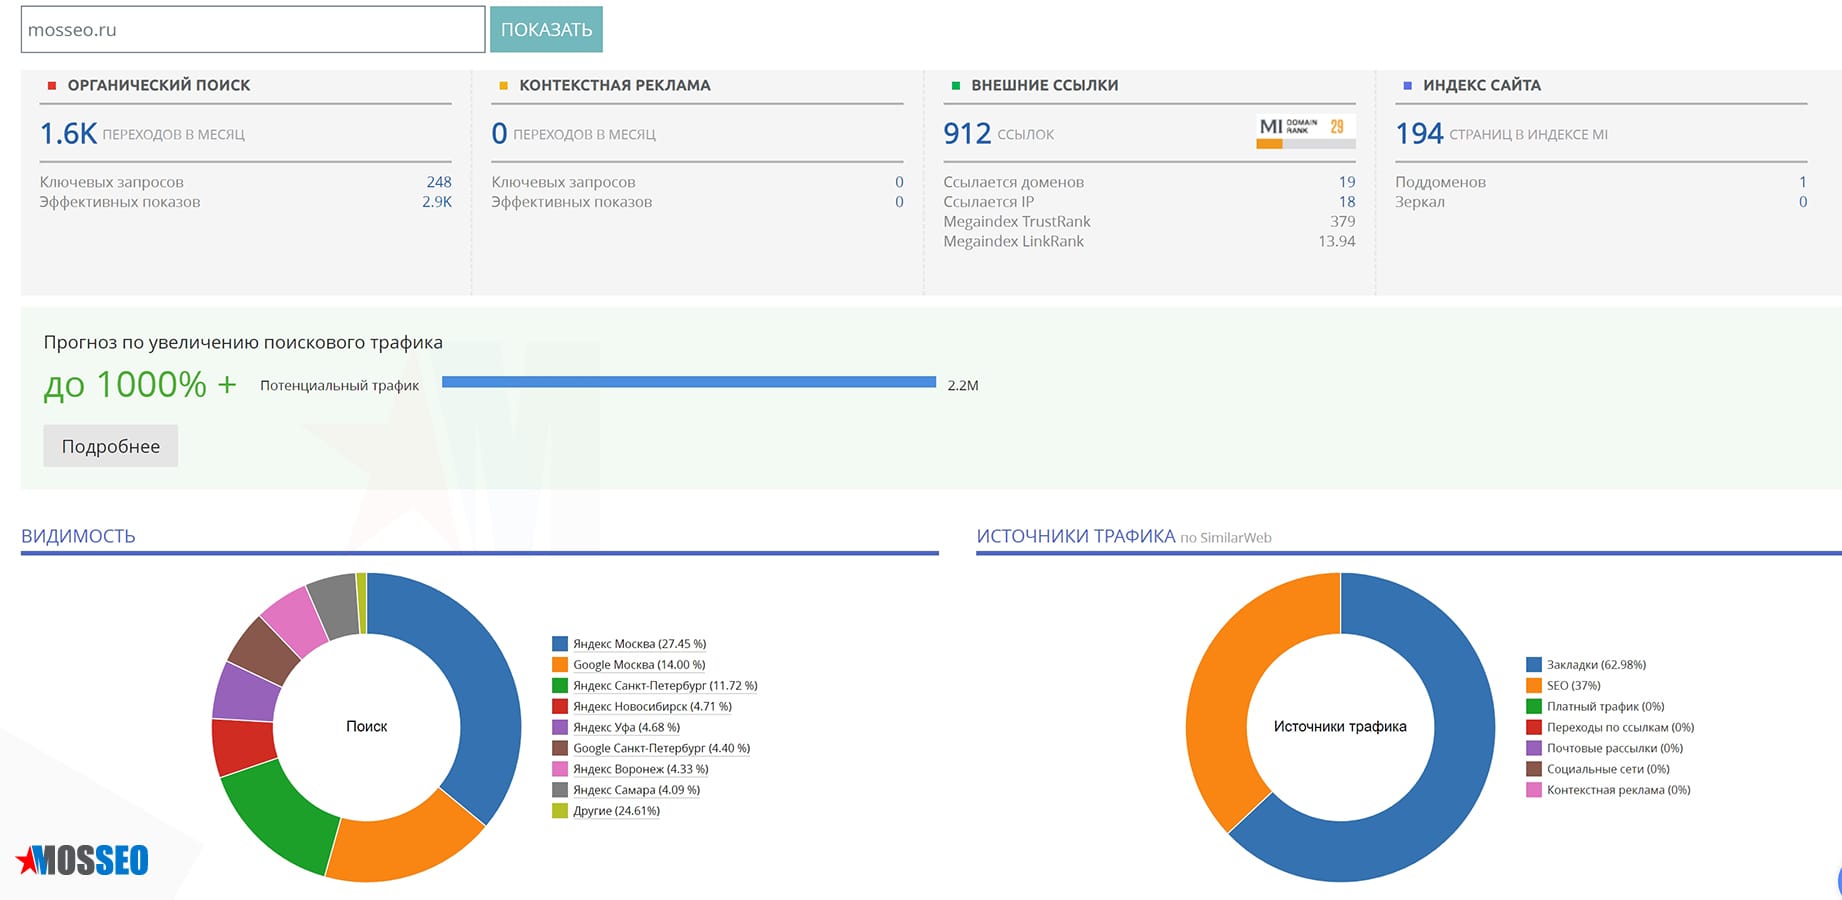Click the Поддоменов value 1

(x=1803, y=182)
